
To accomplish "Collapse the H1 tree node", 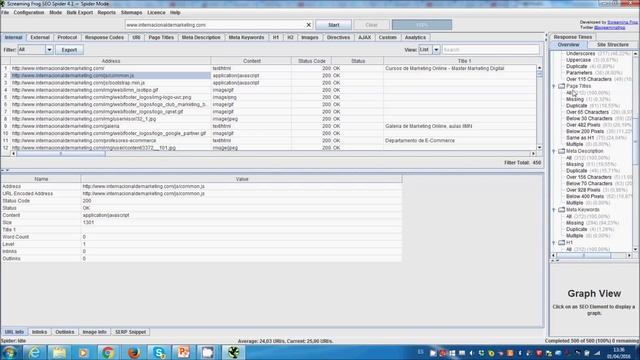I will click(x=554, y=243).
